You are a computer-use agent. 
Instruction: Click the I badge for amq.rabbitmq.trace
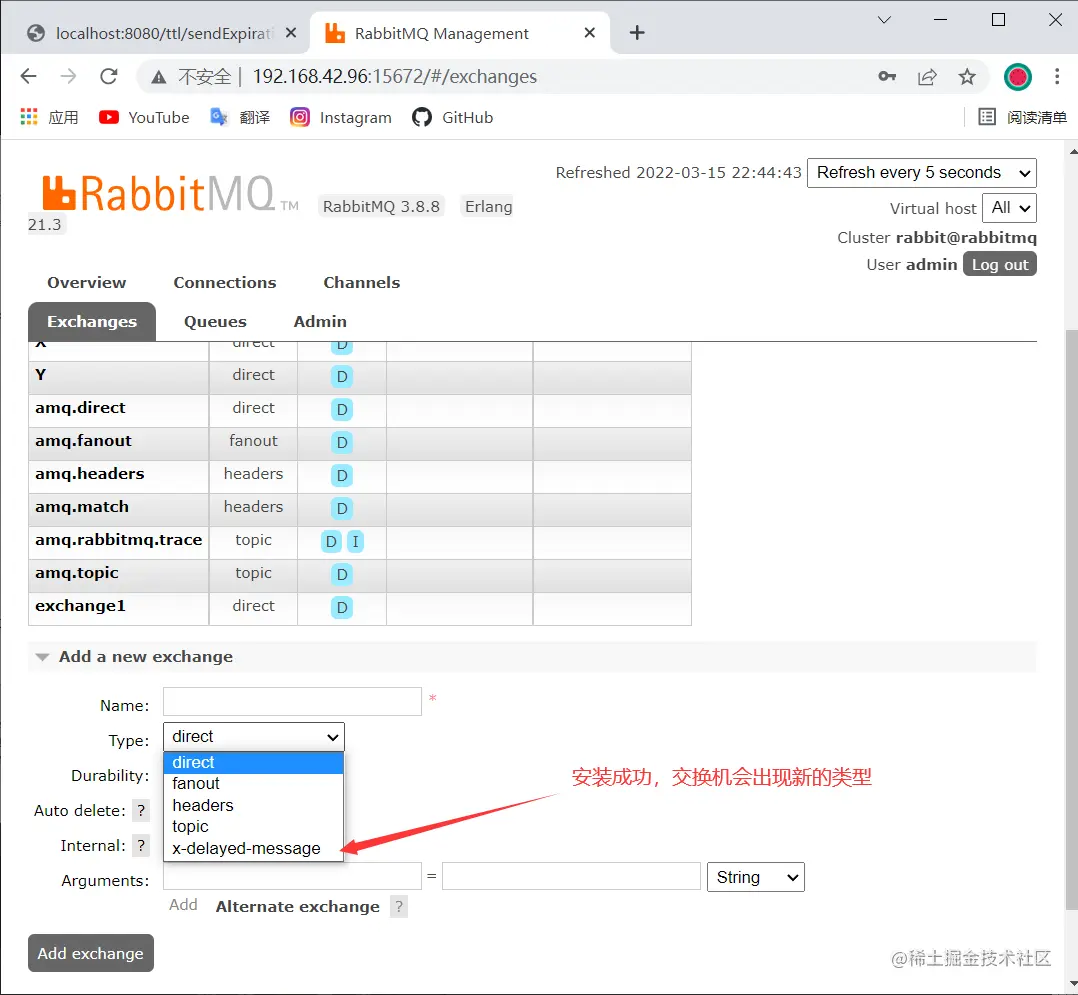(355, 542)
